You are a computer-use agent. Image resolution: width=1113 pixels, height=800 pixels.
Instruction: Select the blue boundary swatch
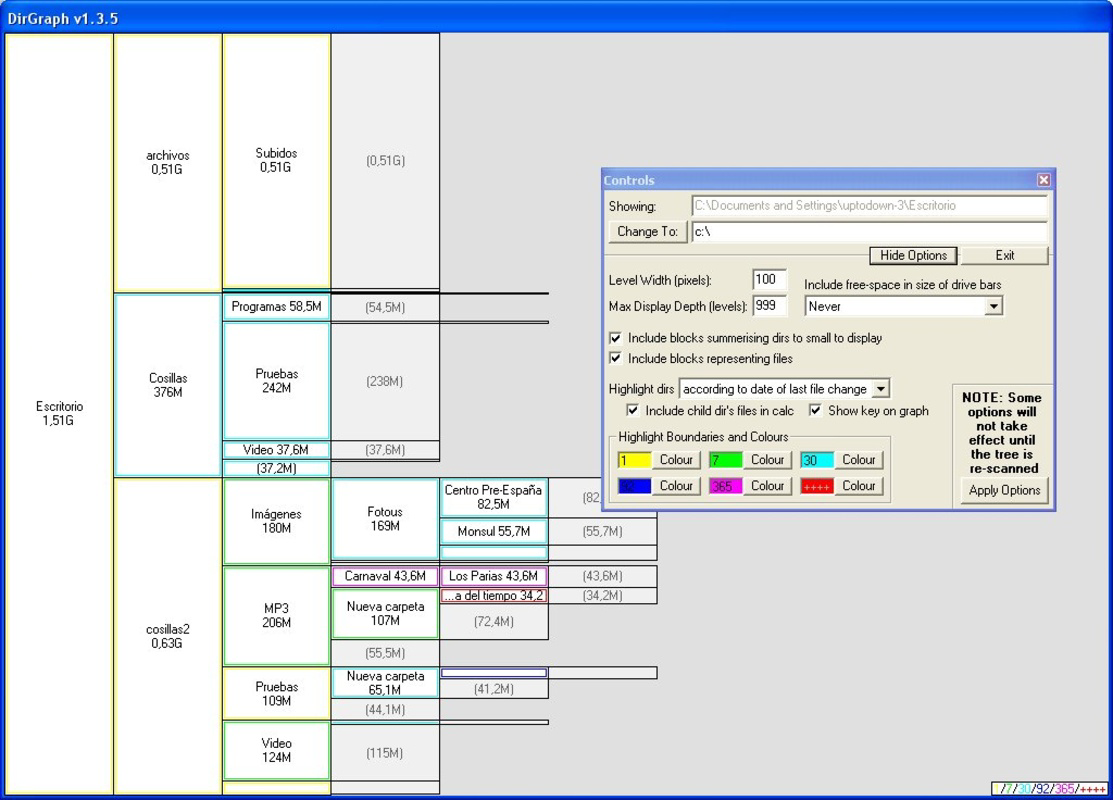tap(634, 486)
